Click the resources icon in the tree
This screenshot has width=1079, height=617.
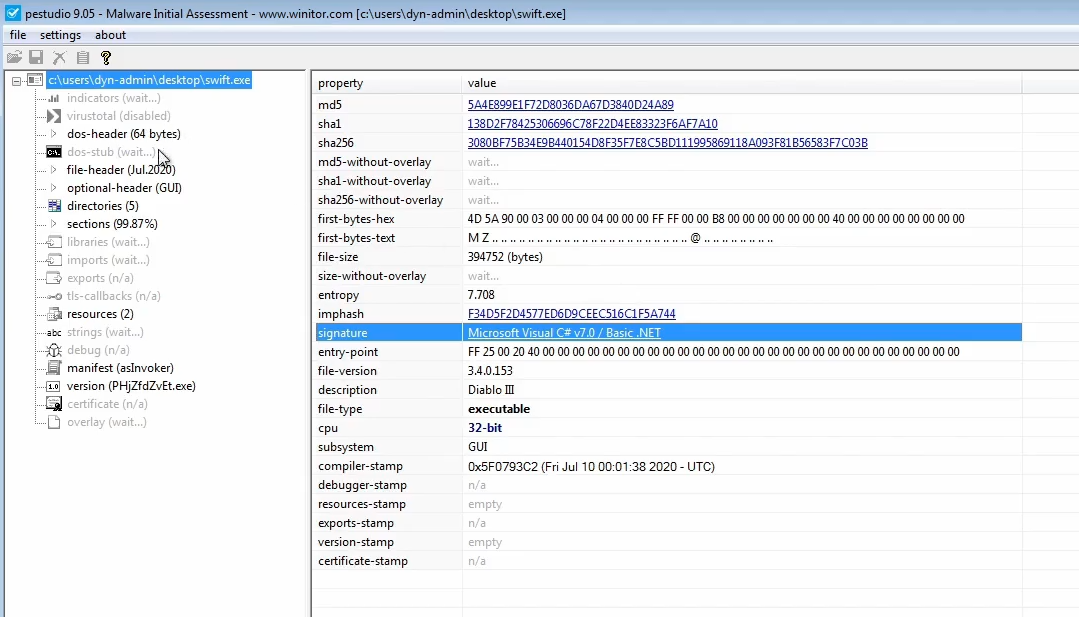[54, 314]
